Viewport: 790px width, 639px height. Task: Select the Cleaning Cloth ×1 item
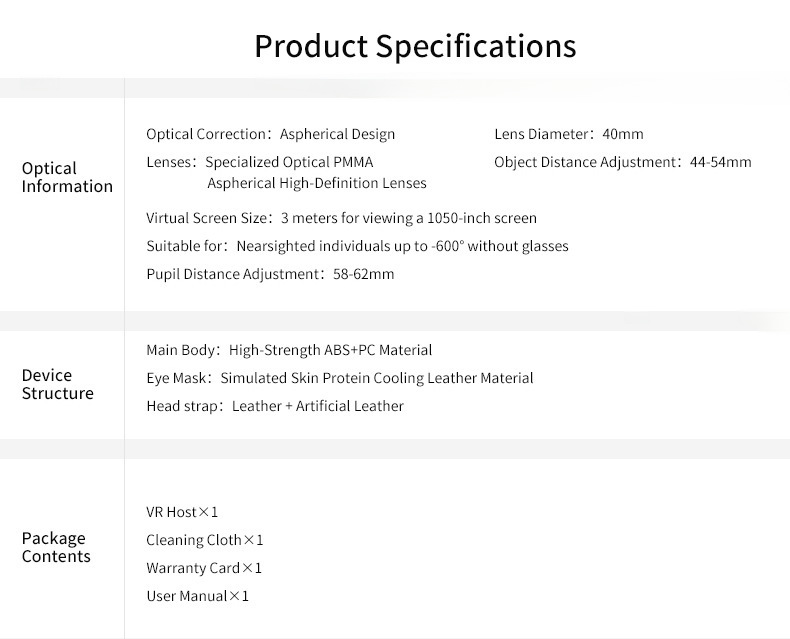point(205,540)
